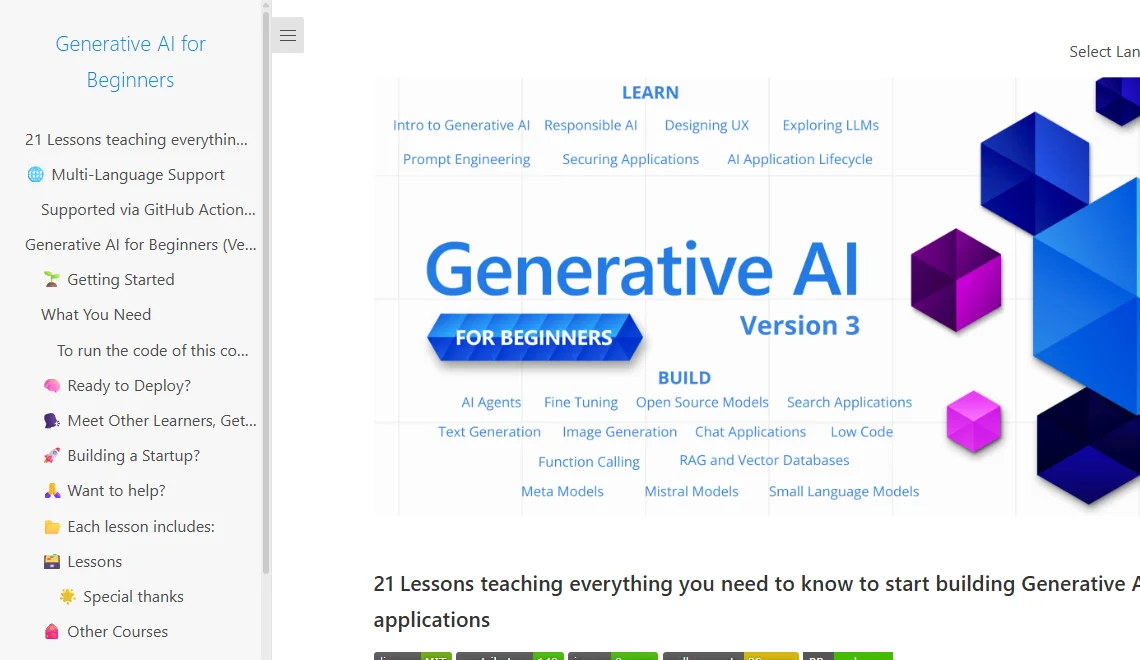Select the brain Ready to Deploy? entry

[x=117, y=386]
